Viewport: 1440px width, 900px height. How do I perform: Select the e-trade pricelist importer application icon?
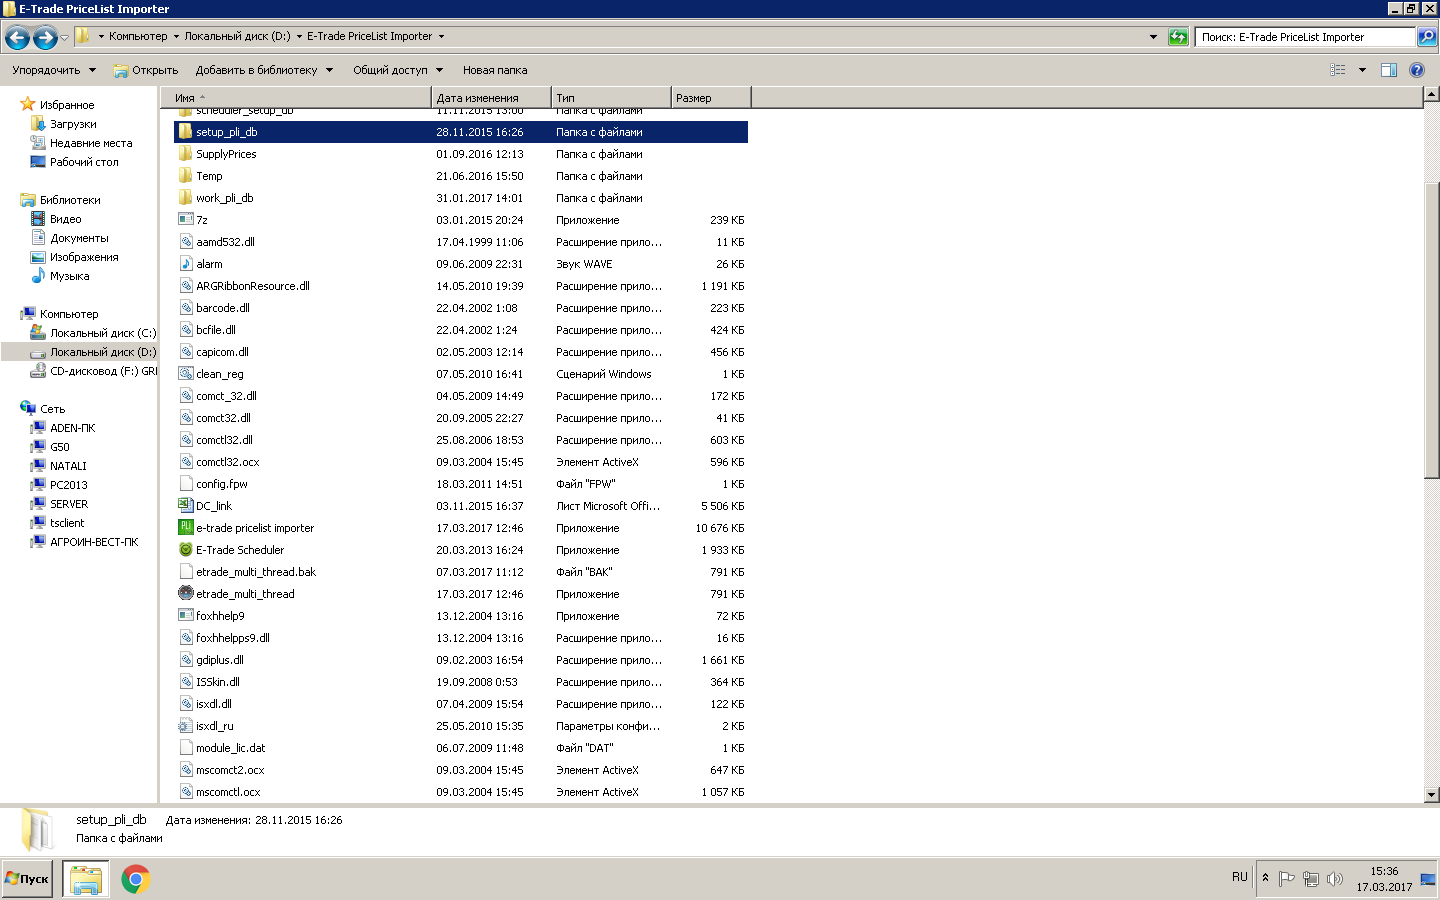[186, 528]
